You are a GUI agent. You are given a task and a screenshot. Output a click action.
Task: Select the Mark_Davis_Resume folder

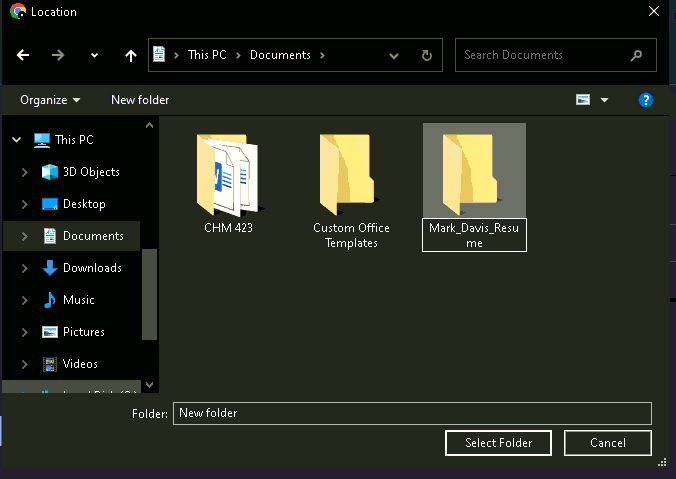click(x=474, y=185)
